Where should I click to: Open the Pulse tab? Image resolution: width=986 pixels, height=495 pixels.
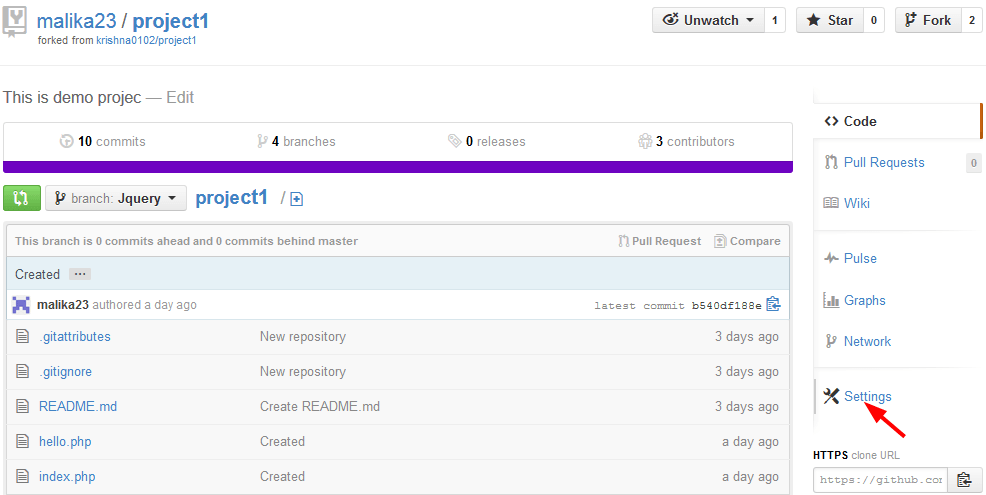pyautogui.click(x=860, y=258)
